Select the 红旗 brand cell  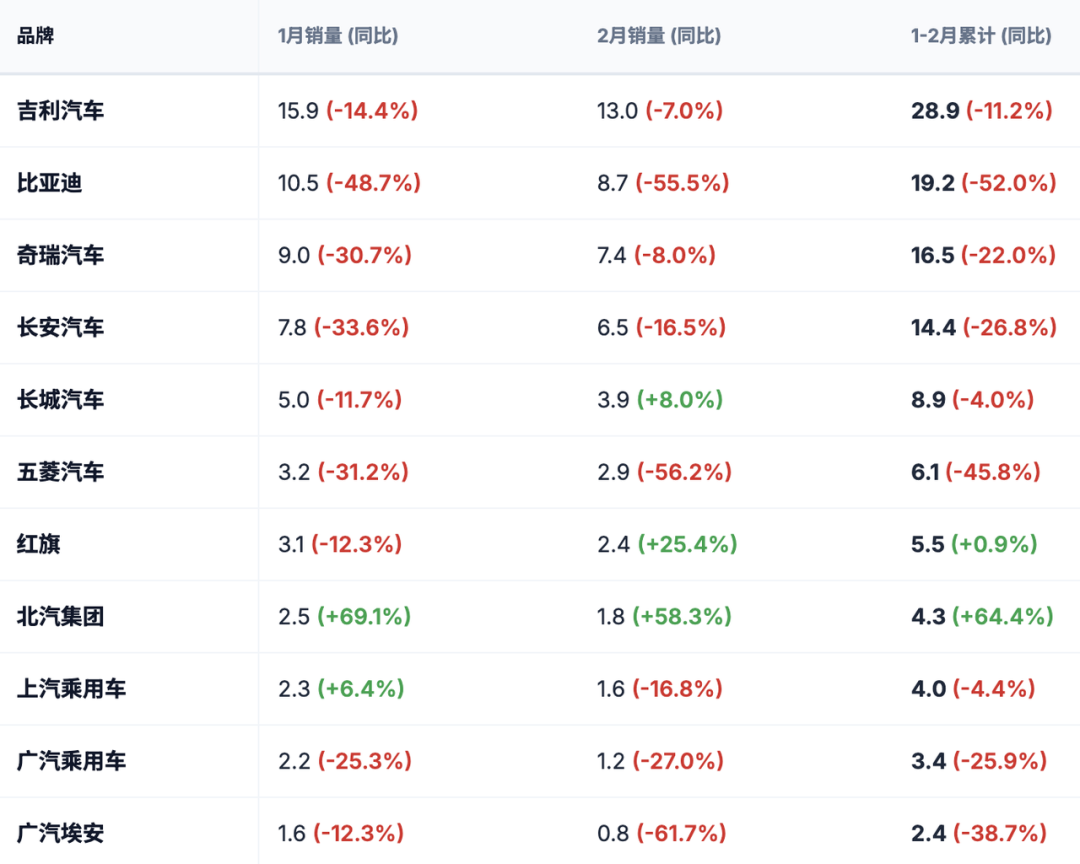38,544
